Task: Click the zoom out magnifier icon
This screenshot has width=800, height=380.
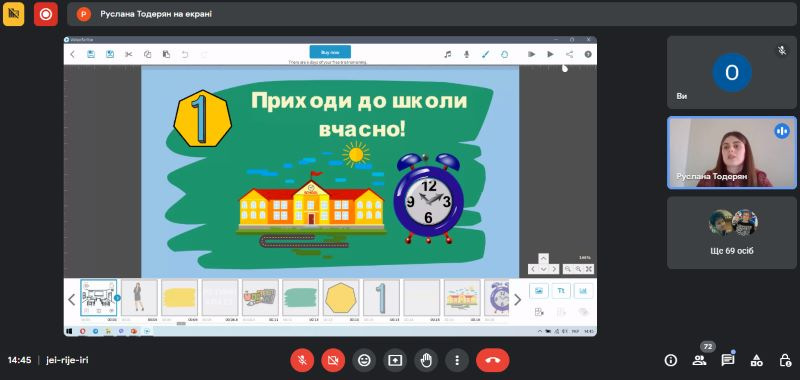Action: pos(568,269)
